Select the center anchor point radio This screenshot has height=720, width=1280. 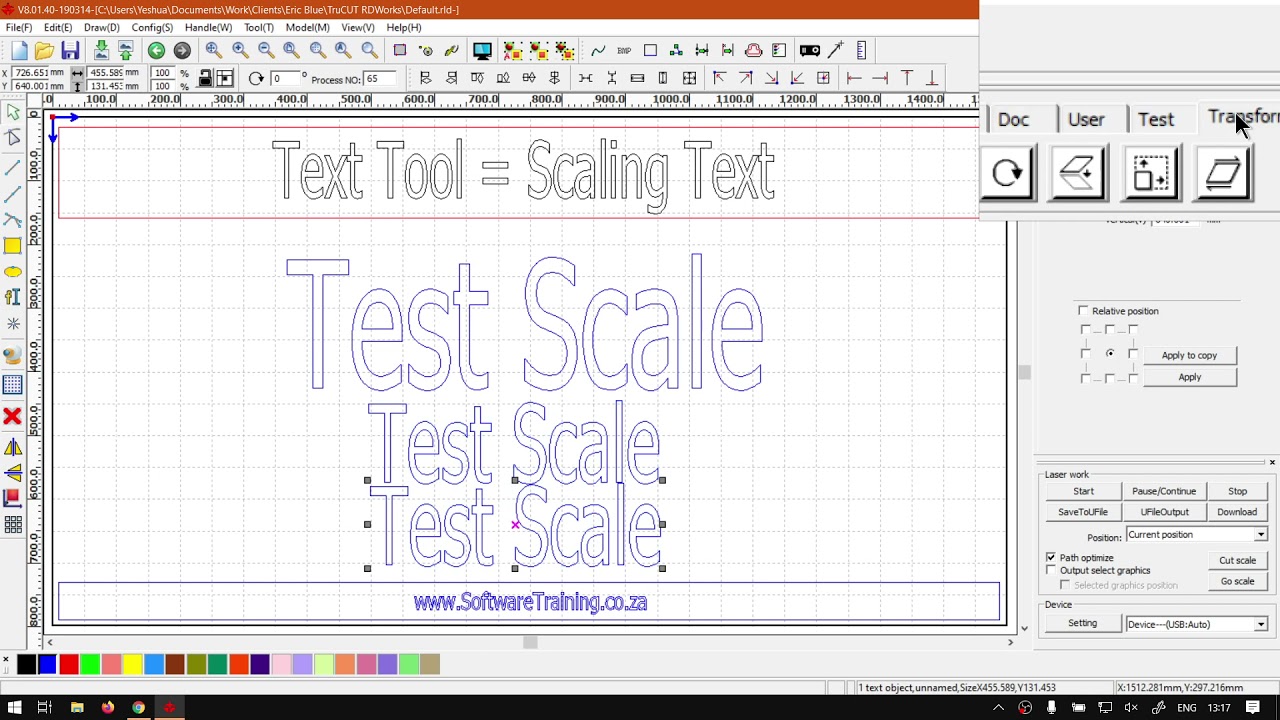1110,353
